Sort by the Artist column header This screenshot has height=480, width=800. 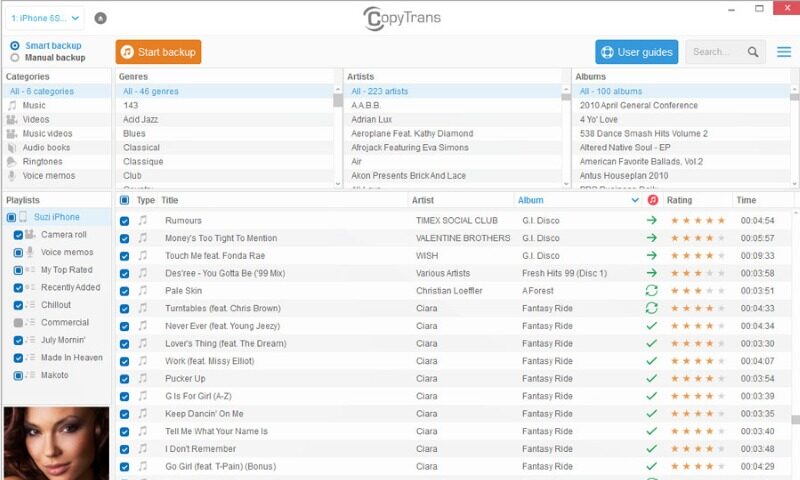[x=423, y=200]
